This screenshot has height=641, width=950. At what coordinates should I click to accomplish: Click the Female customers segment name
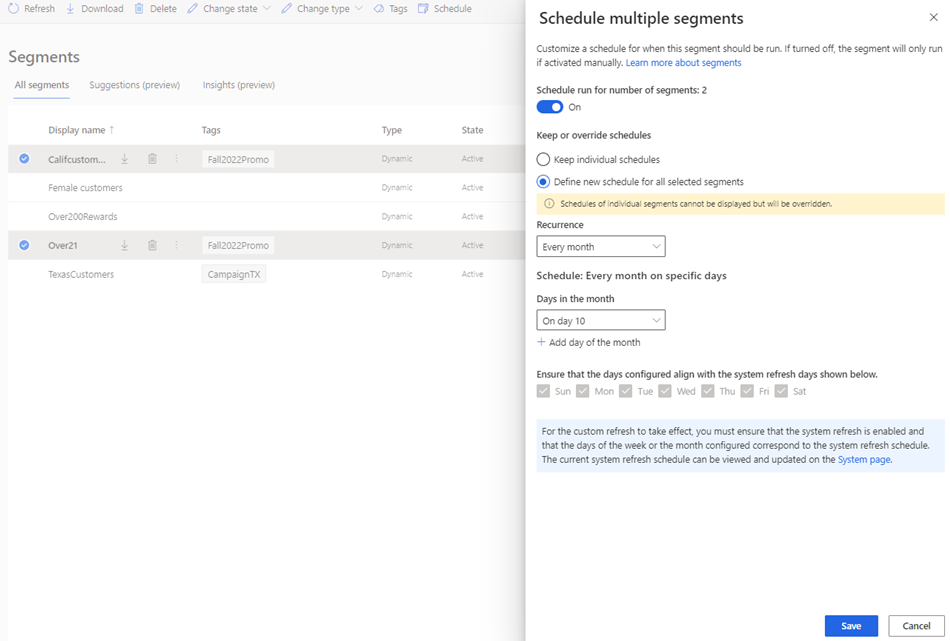[x=85, y=188]
